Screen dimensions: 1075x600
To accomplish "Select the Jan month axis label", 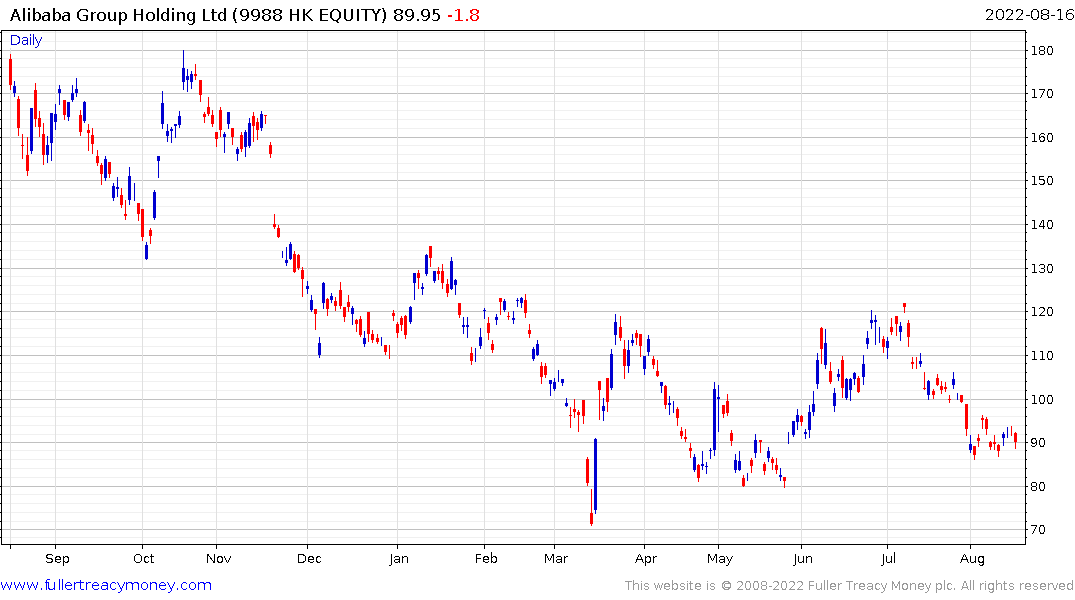I will click(x=399, y=559).
